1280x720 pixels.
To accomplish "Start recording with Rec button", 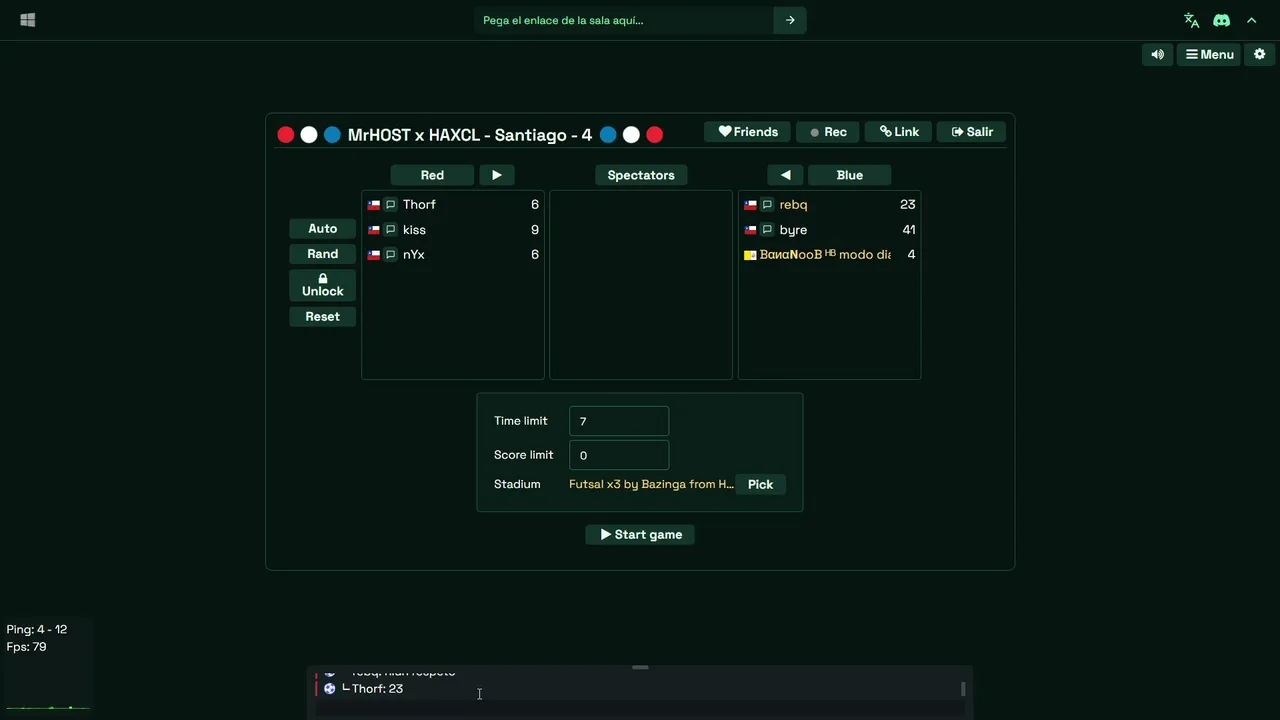I will point(828,132).
